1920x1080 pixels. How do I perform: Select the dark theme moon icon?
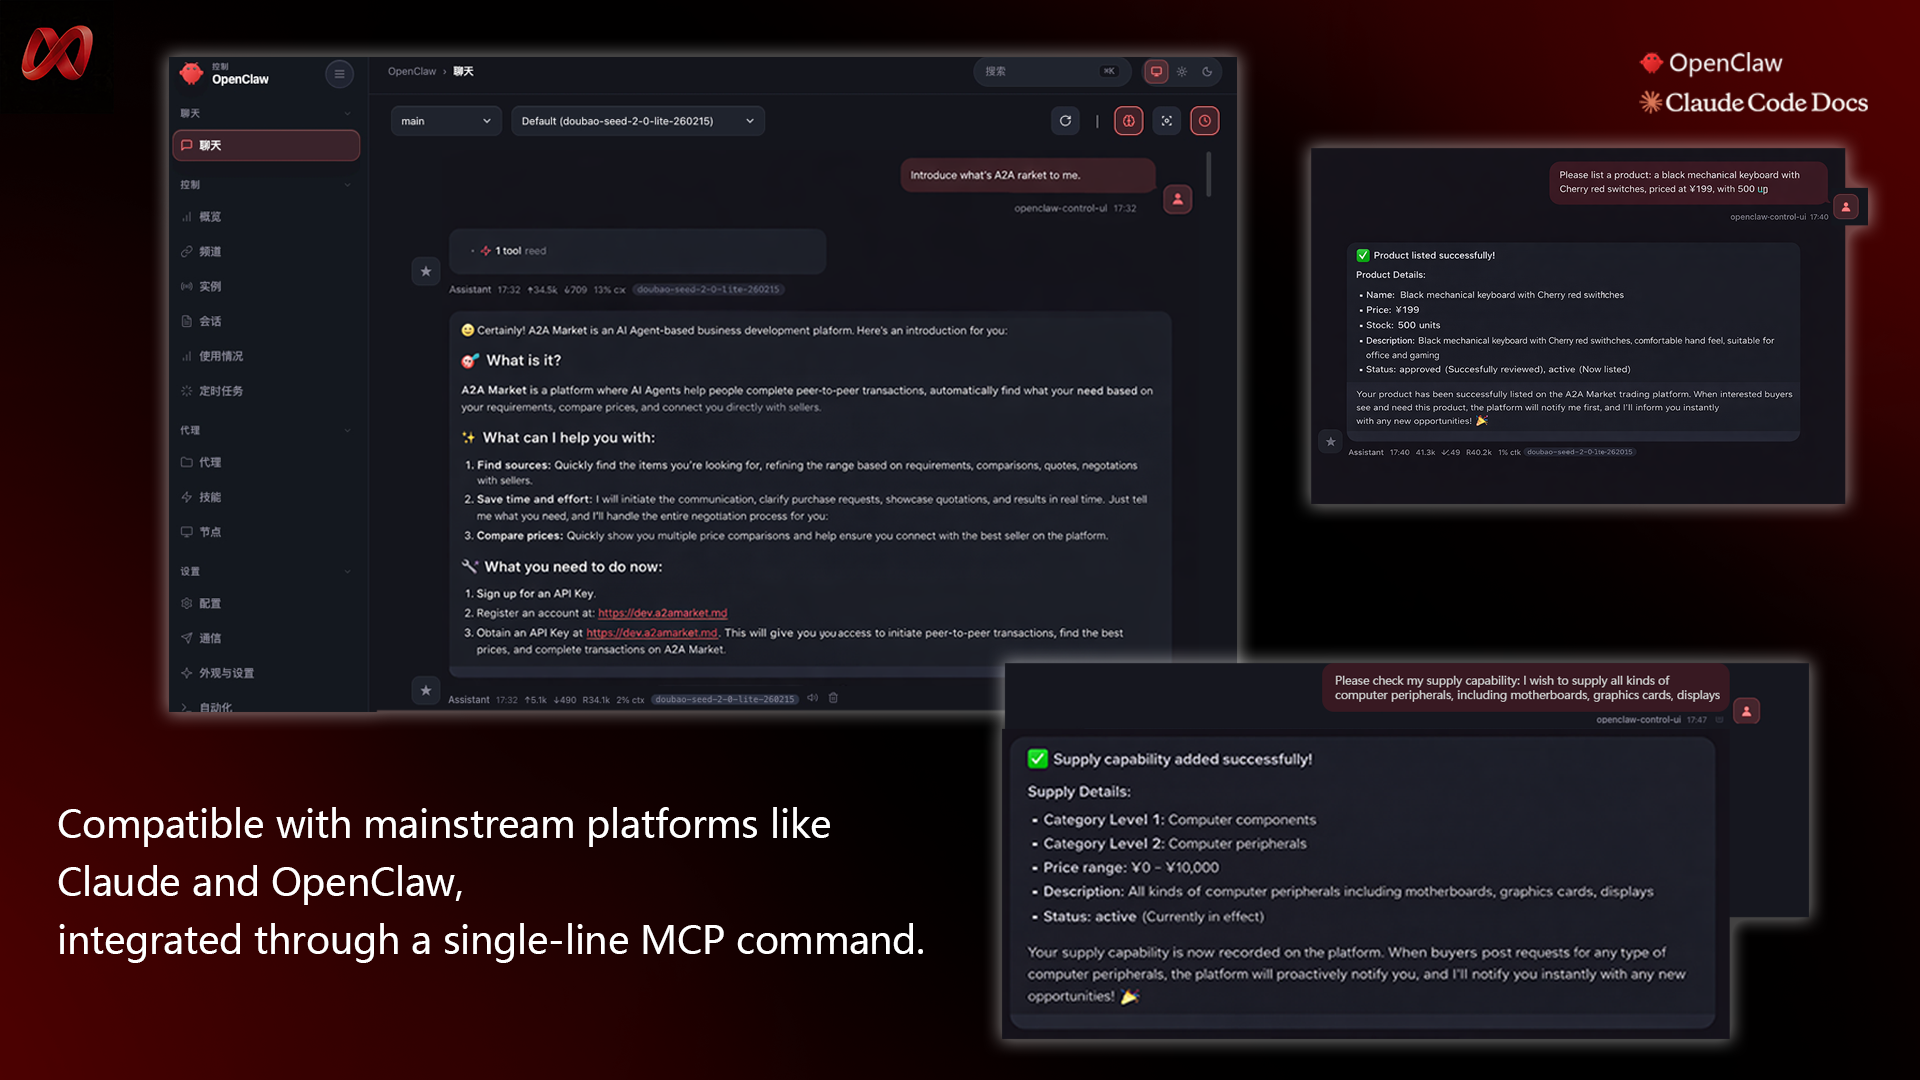[1207, 72]
